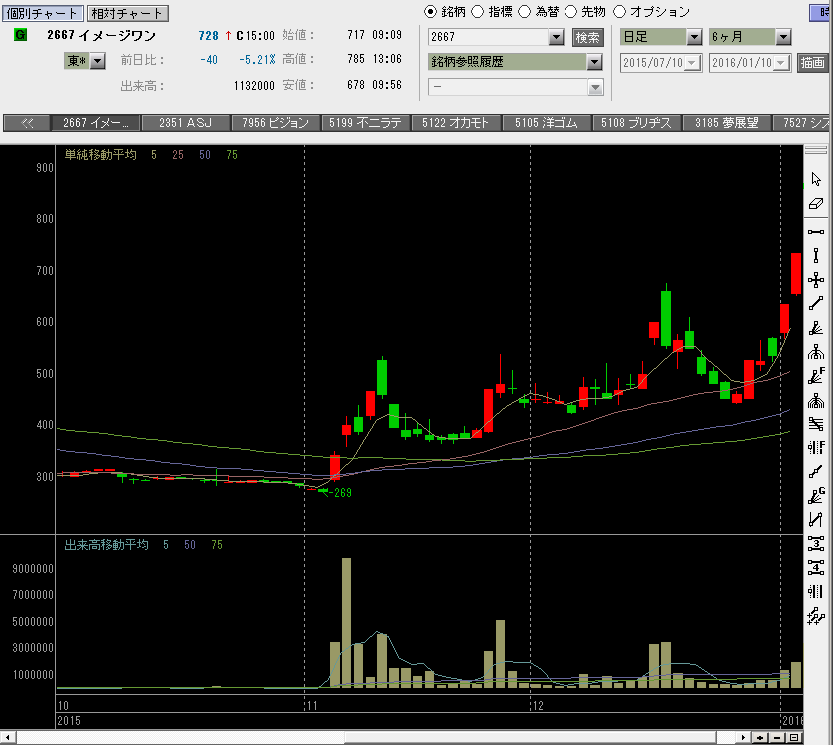Click the stock code input field showing 2667

(x=488, y=37)
